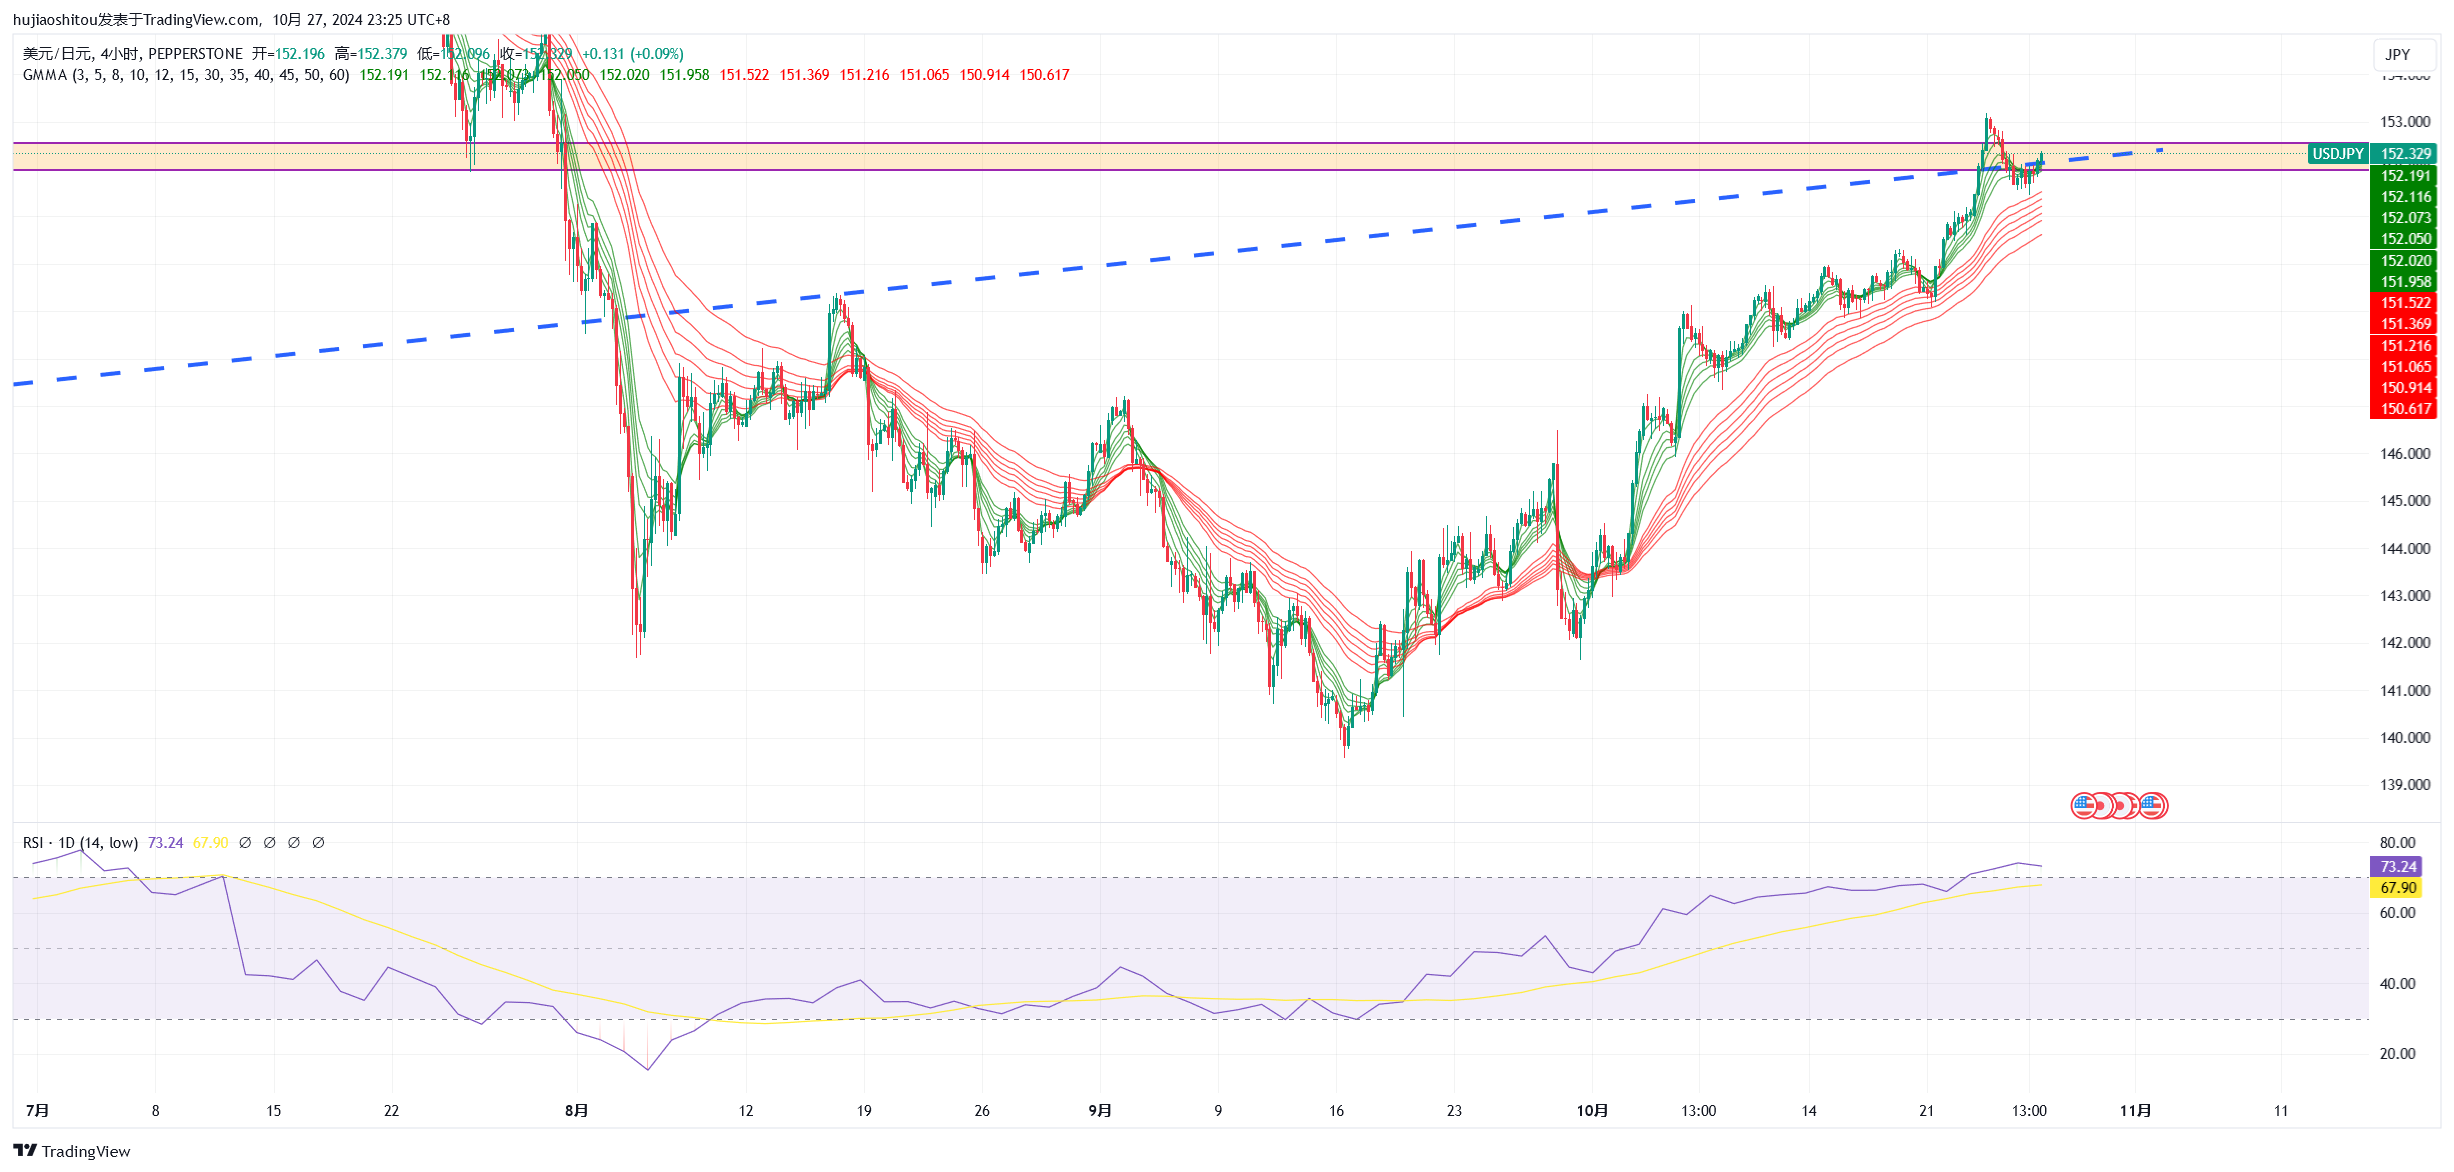Click the yellow RSI average label 67.90
Viewport: 2454px width, 1172px height.
pos(2397,888)
